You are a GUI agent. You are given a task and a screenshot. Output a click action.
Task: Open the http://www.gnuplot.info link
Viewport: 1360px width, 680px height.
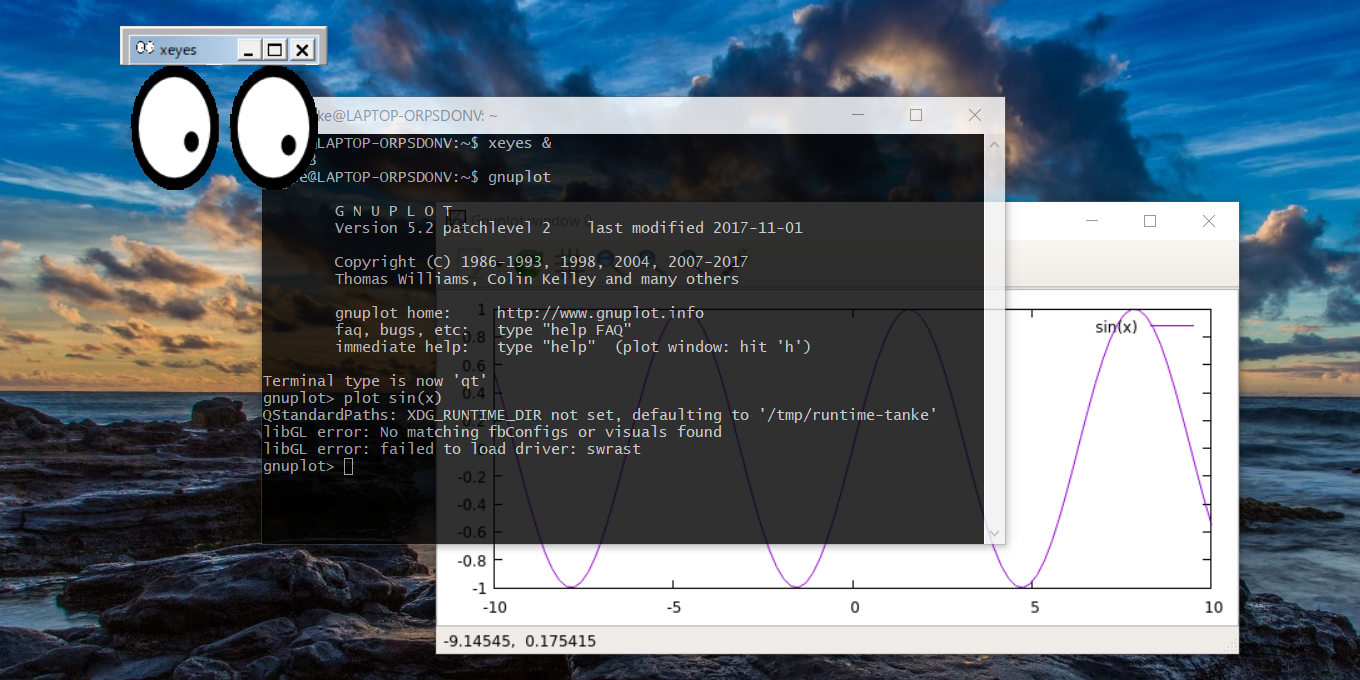pyautogui.click(x=600, y=313)
